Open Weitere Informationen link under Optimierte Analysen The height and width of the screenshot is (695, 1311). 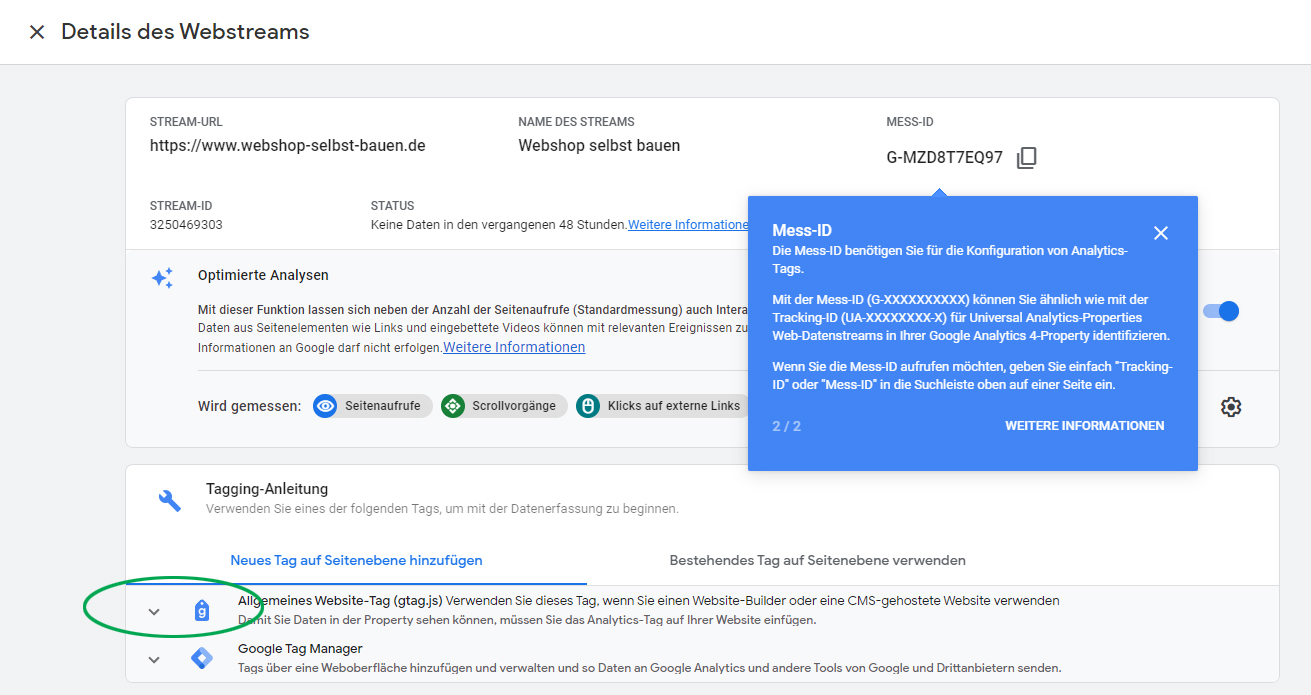[x=514, y=347]
